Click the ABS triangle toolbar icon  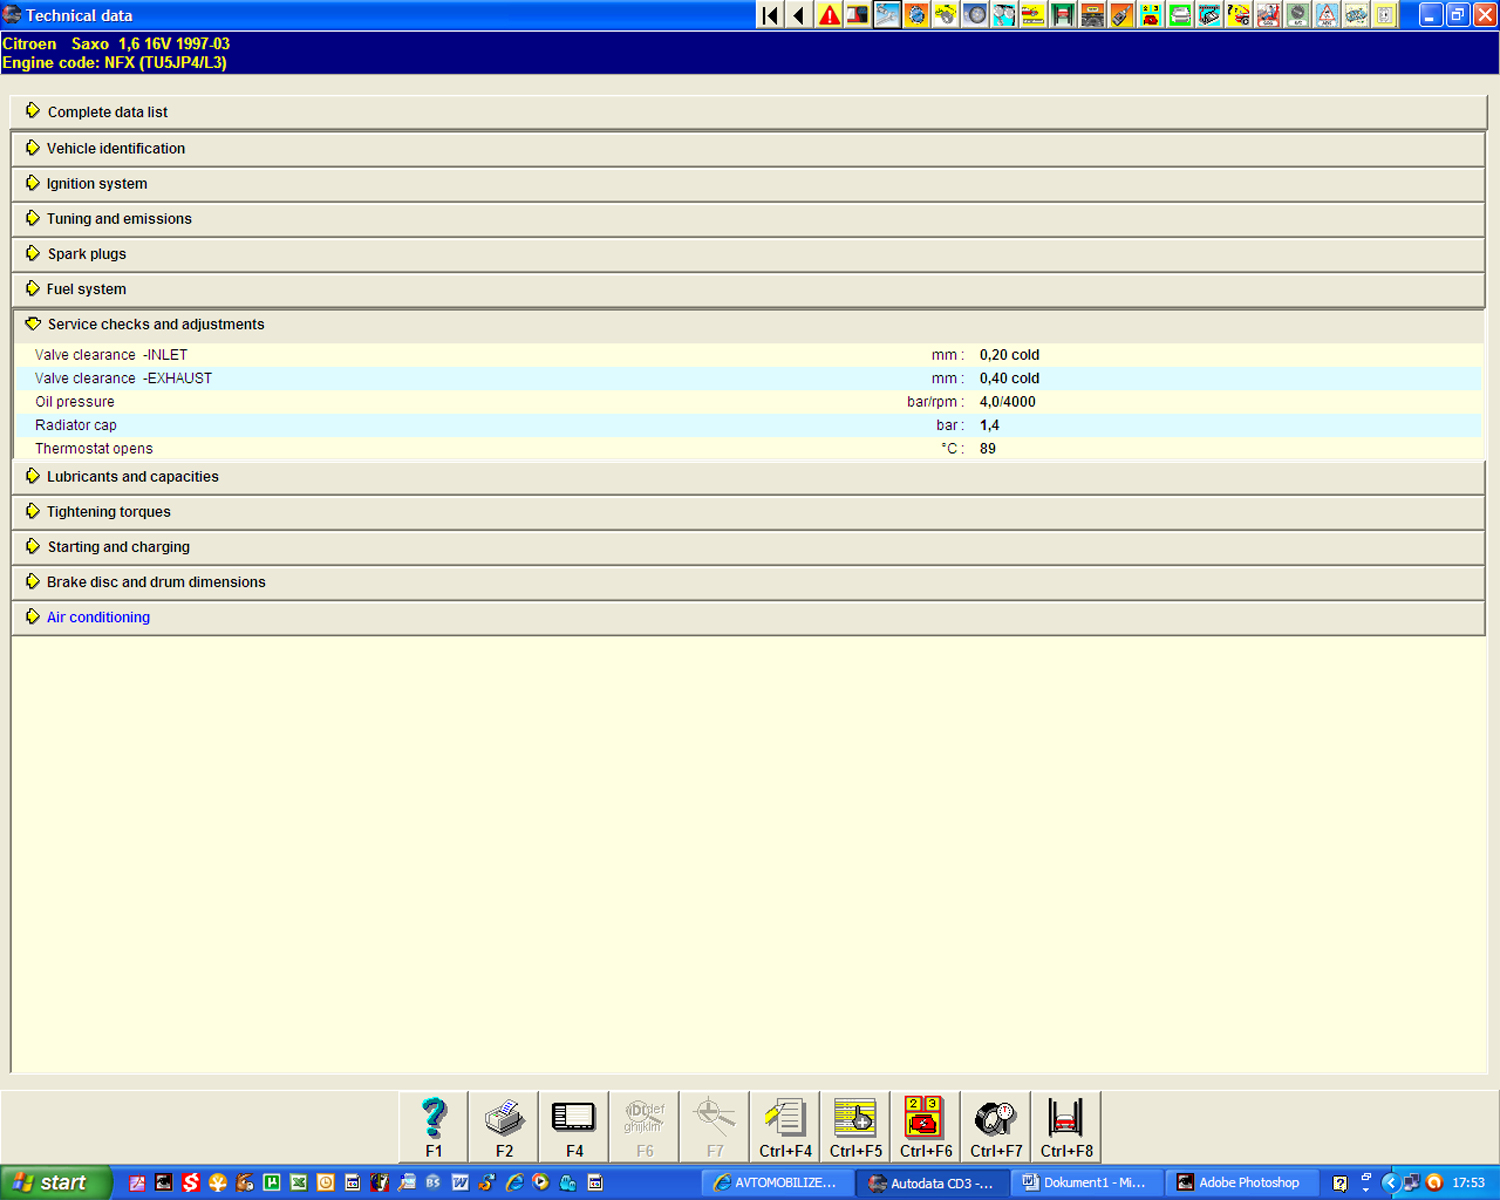(x=1326, y=15)
